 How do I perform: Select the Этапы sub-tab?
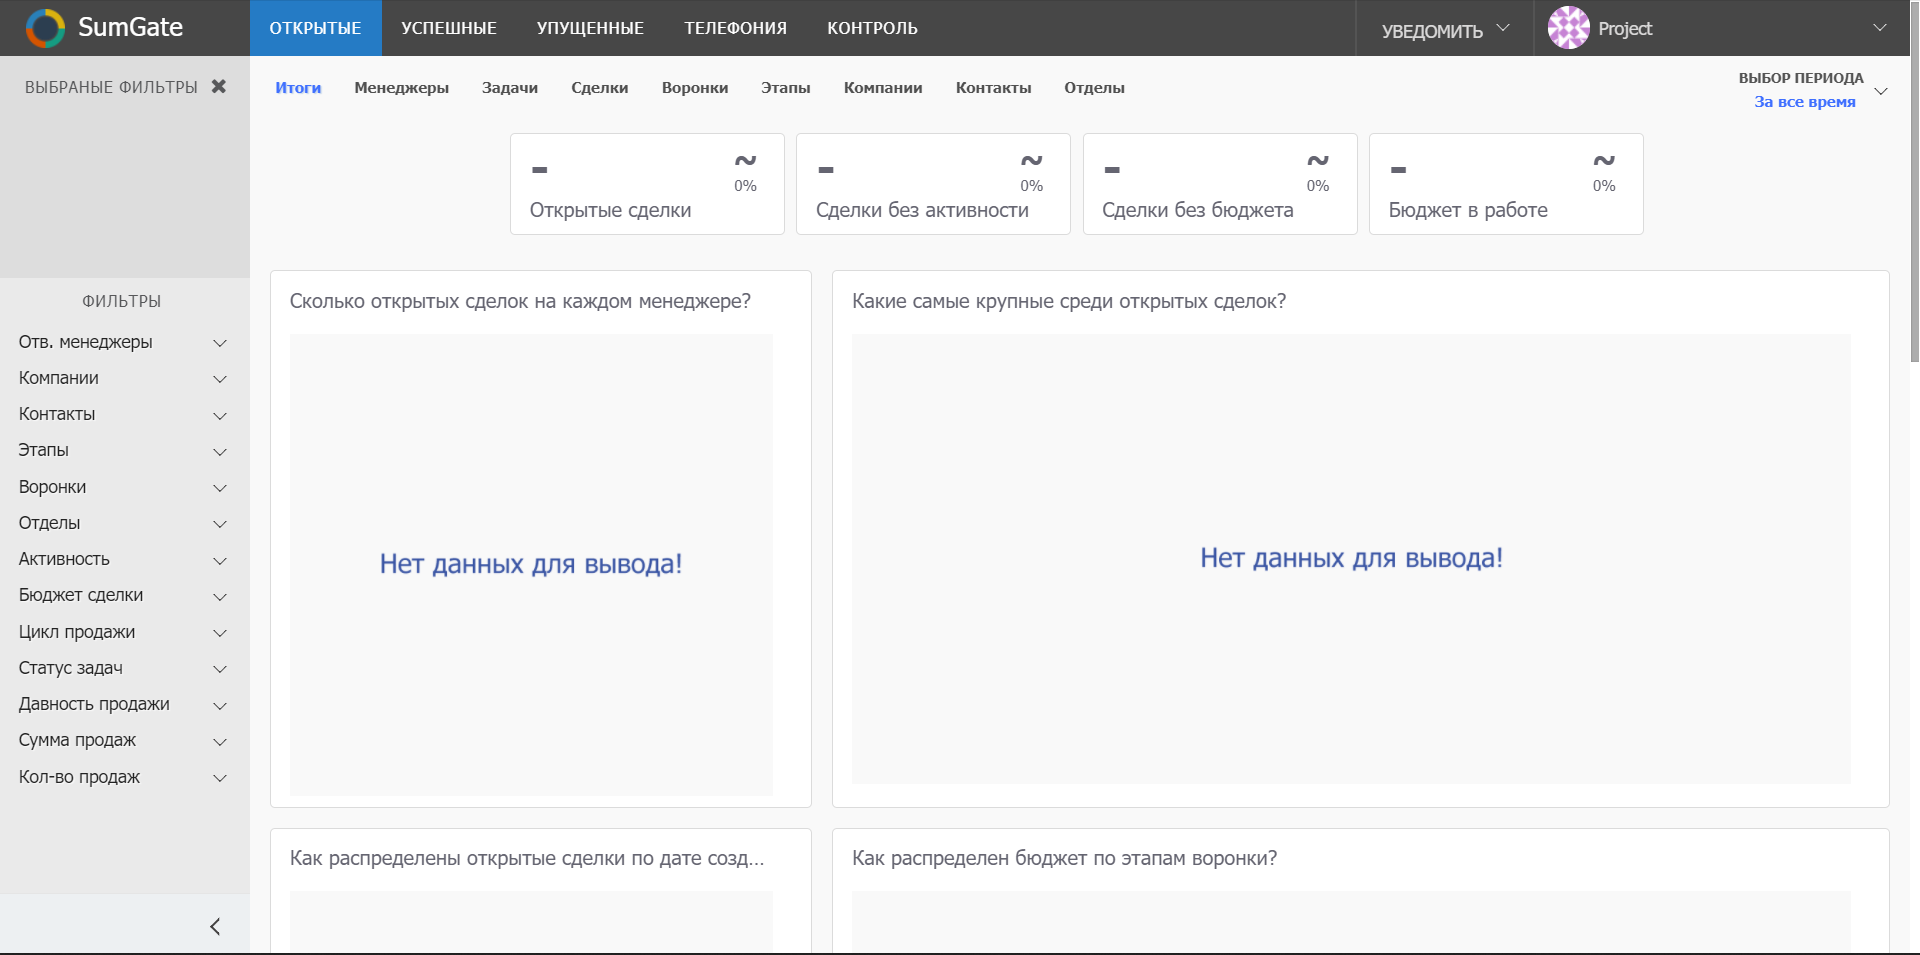point(786,88)
